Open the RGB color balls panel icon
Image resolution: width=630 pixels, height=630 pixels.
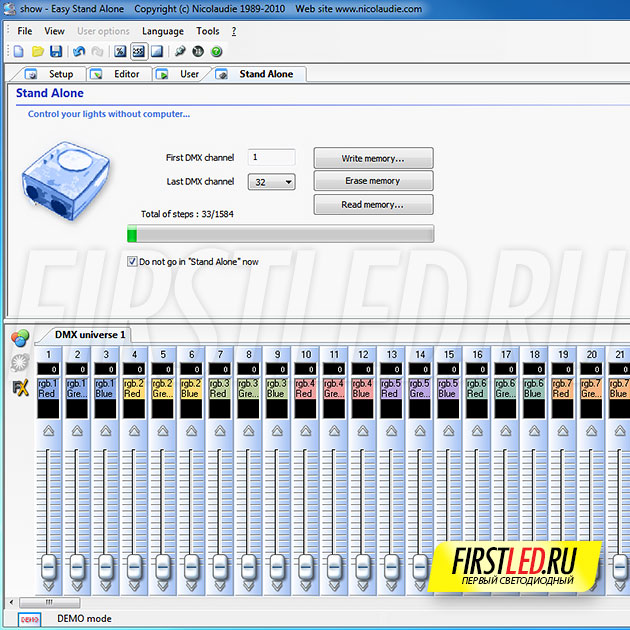tap(19, 338)
